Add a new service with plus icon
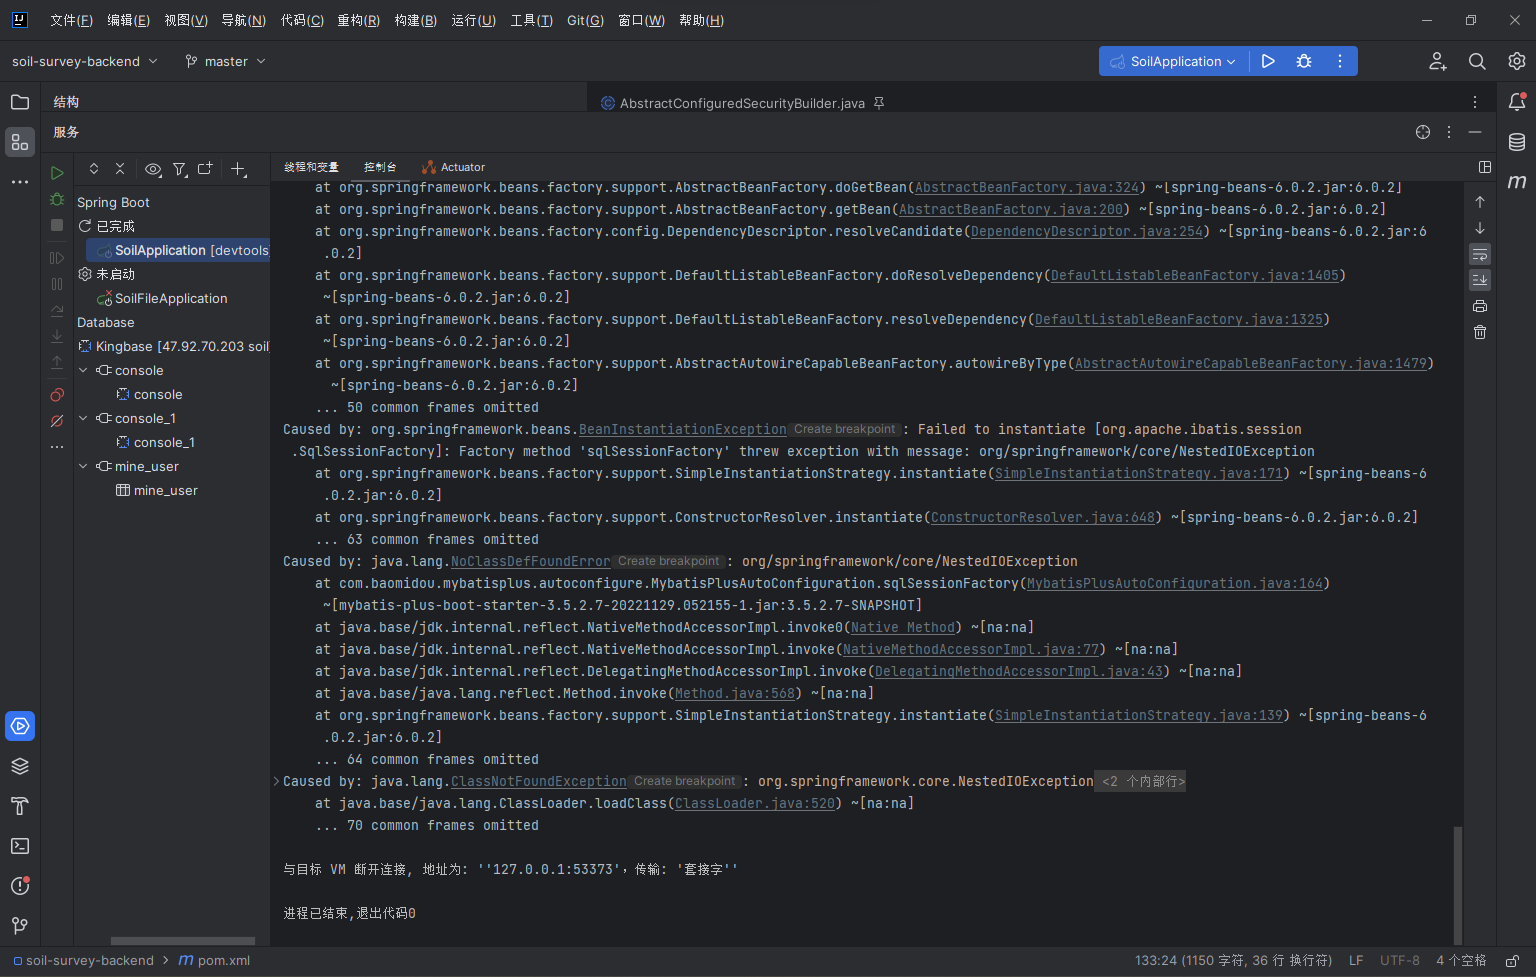This screenshot has width=1536, height=977. [x=239, y=169]
